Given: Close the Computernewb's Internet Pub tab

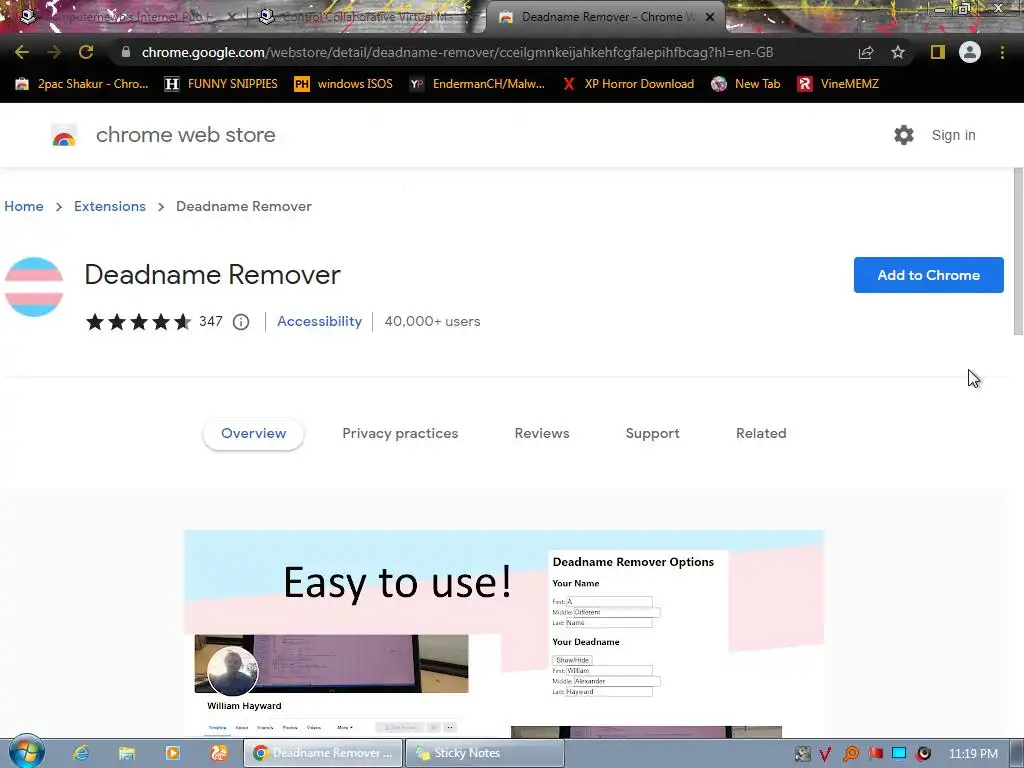Looking at the screenshot, I should (x=231, y=17).
